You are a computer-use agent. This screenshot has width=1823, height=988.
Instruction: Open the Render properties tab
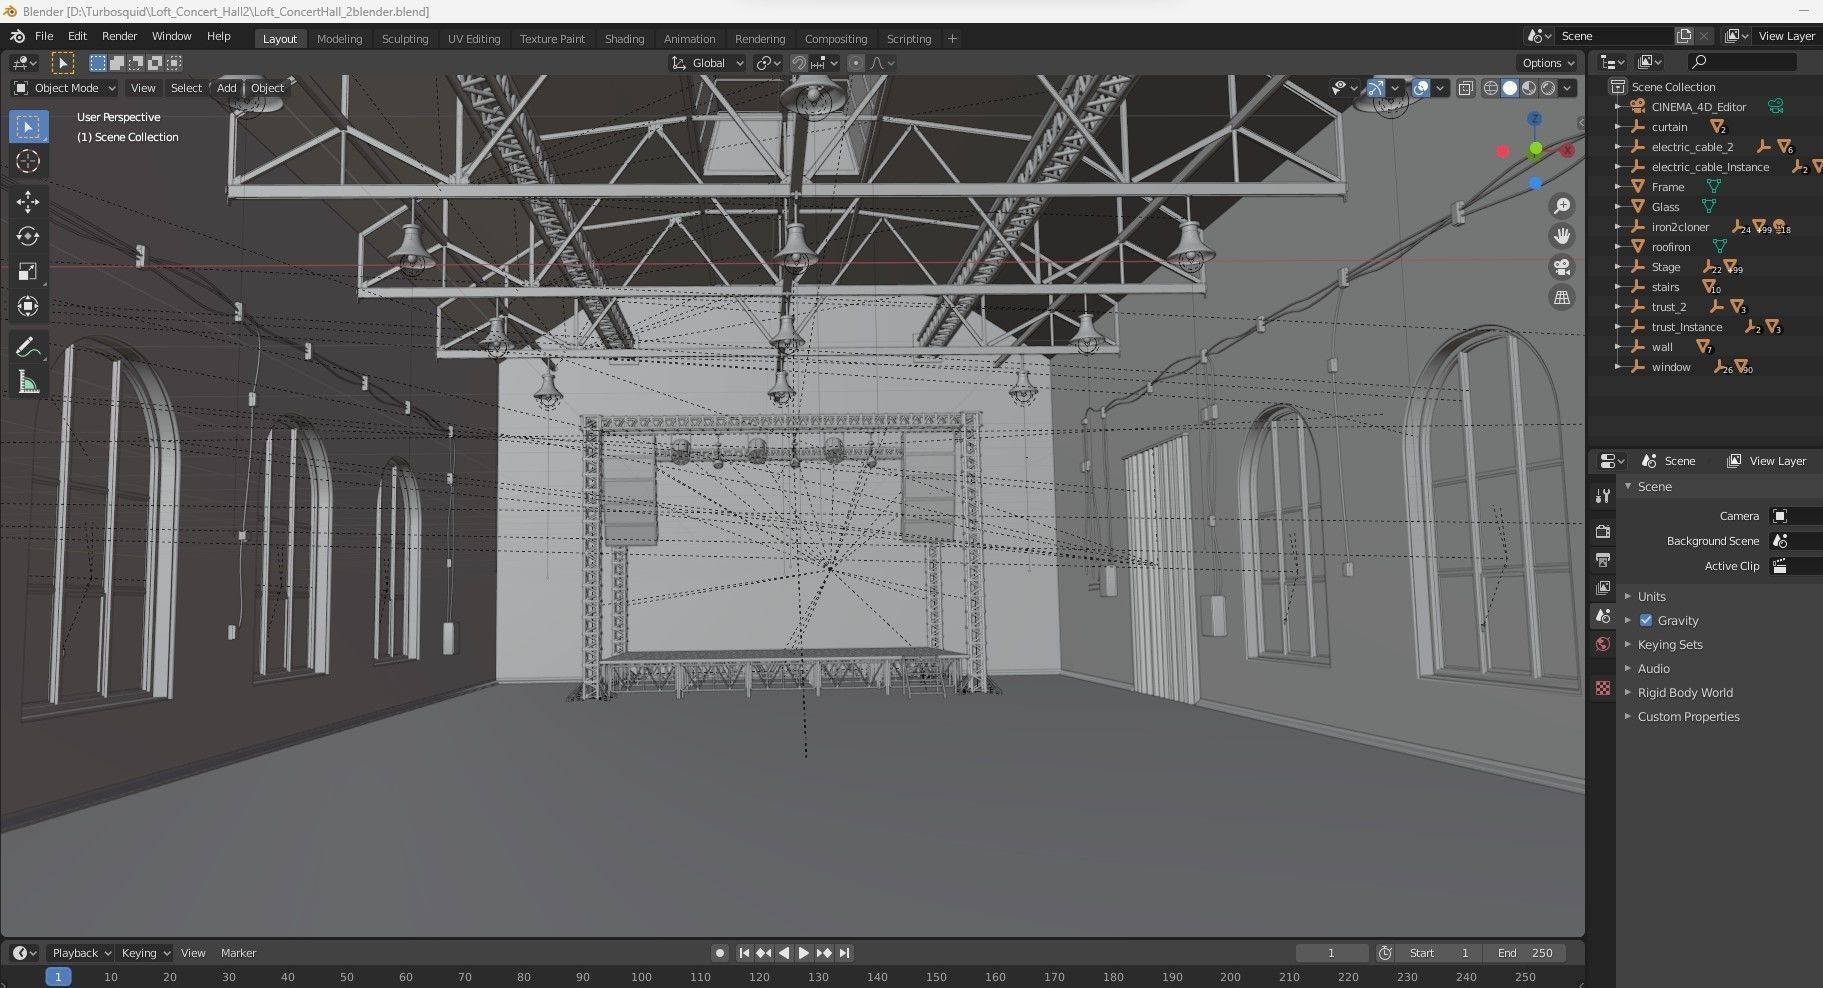pyautogui.click(x=1603, y=531)
